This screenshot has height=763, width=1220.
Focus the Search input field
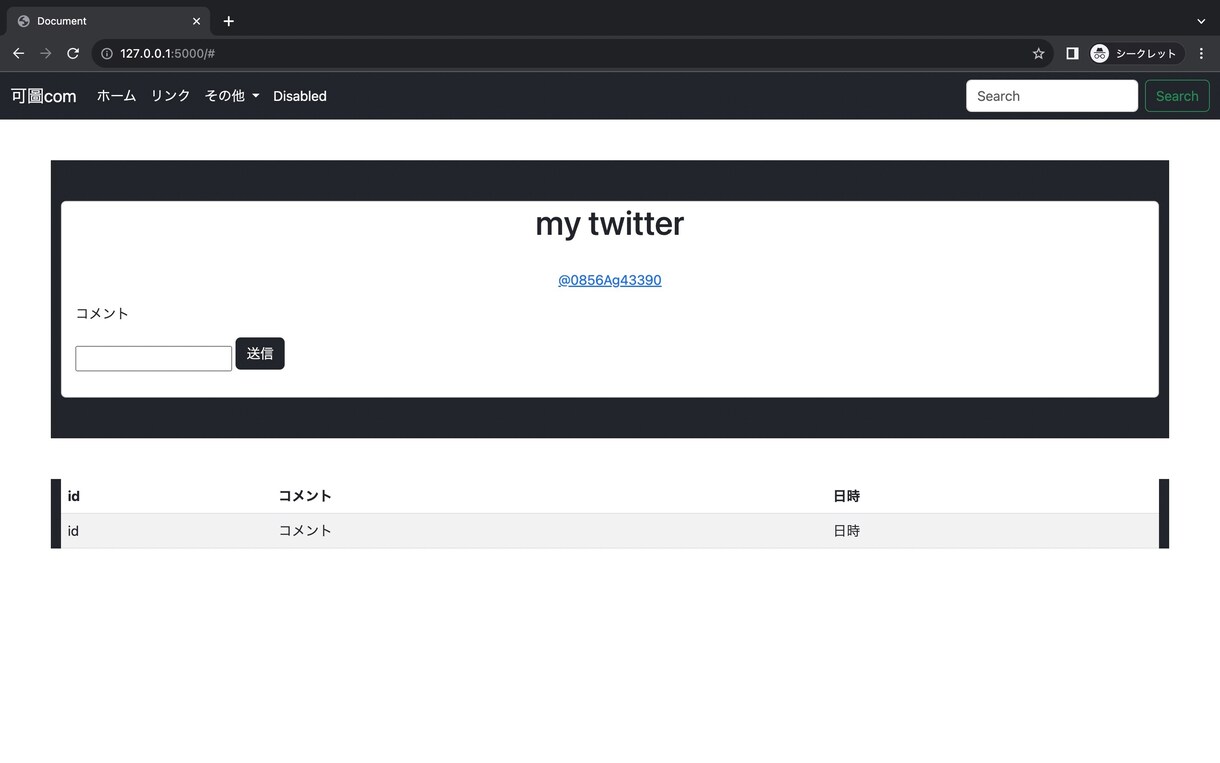coord(1052,96)
